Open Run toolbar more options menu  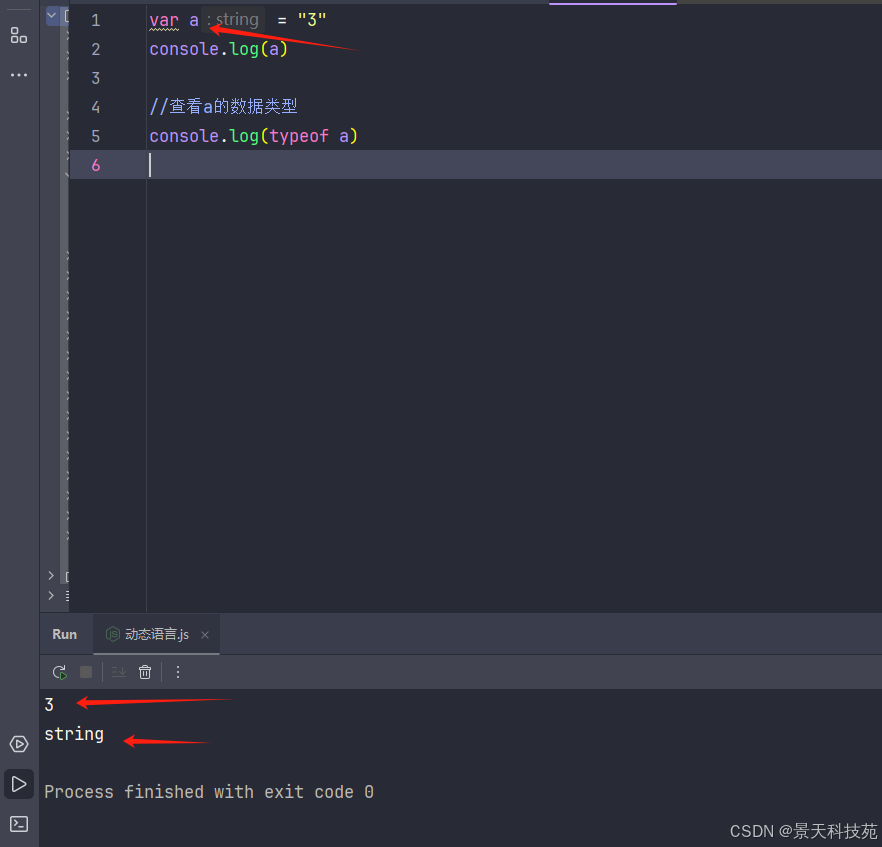point(178,672)
